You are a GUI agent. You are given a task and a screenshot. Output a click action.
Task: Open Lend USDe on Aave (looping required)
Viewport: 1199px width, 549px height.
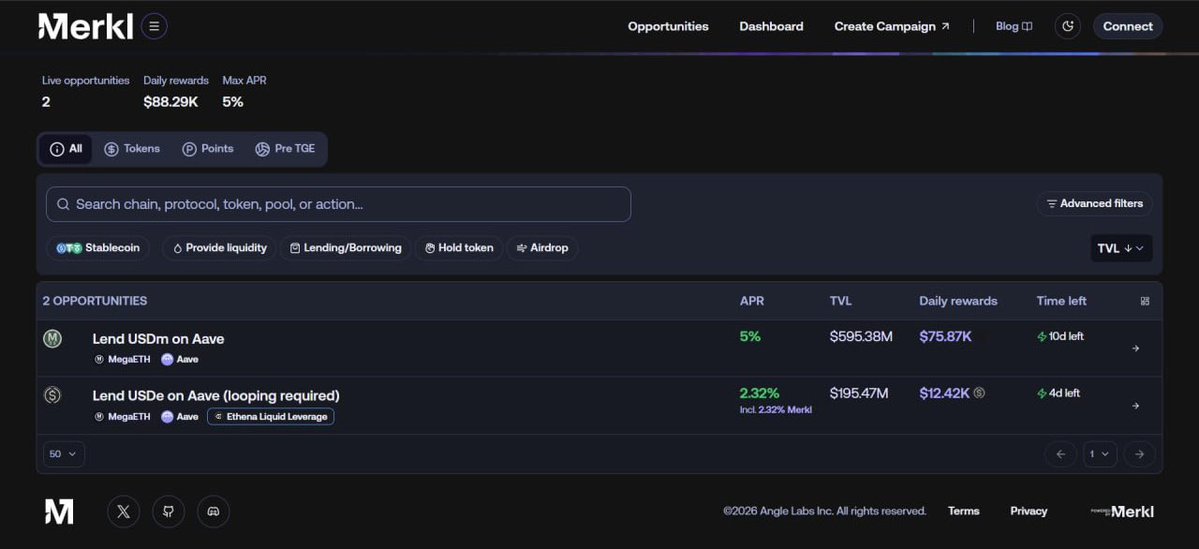pos(216,396)
